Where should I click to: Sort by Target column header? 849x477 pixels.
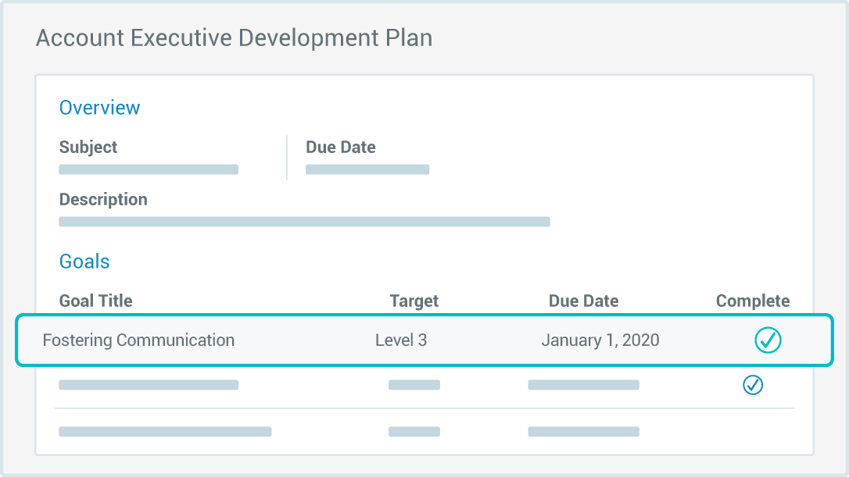pyautogui.click(x=414, y=301)
